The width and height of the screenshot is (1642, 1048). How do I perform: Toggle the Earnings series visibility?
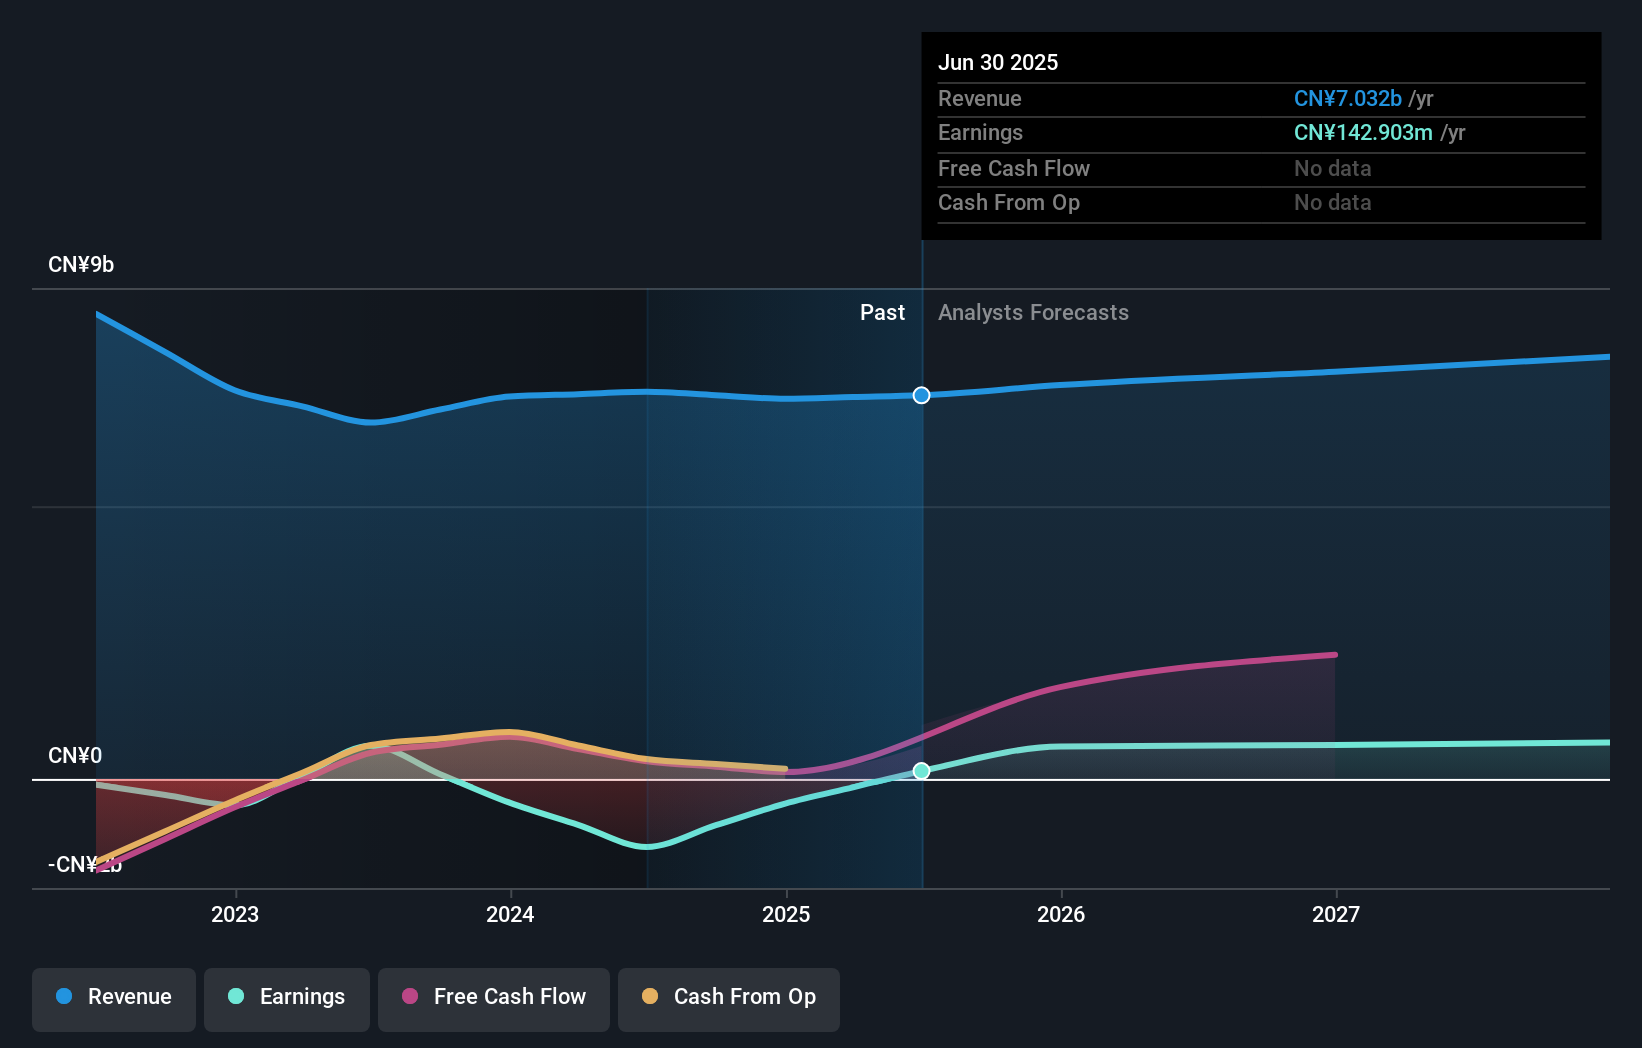point(286,997)
